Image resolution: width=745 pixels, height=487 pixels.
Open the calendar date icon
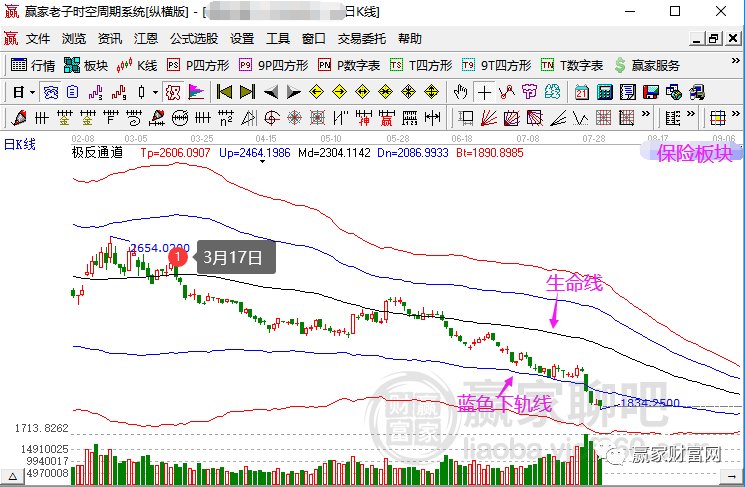582,92
